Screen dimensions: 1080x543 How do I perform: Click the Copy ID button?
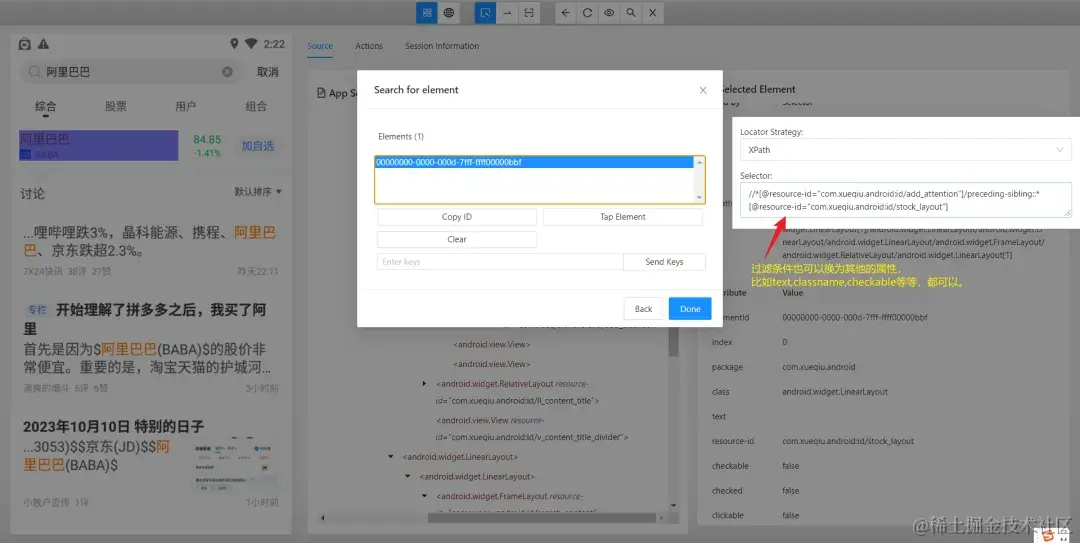[457, 217]
